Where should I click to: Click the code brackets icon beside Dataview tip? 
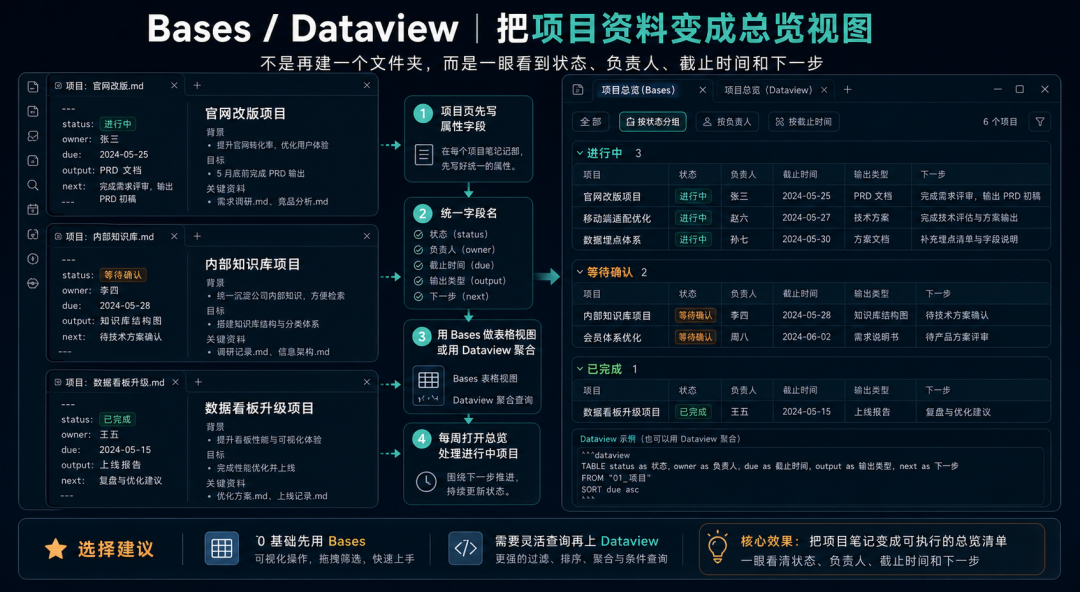465,549
